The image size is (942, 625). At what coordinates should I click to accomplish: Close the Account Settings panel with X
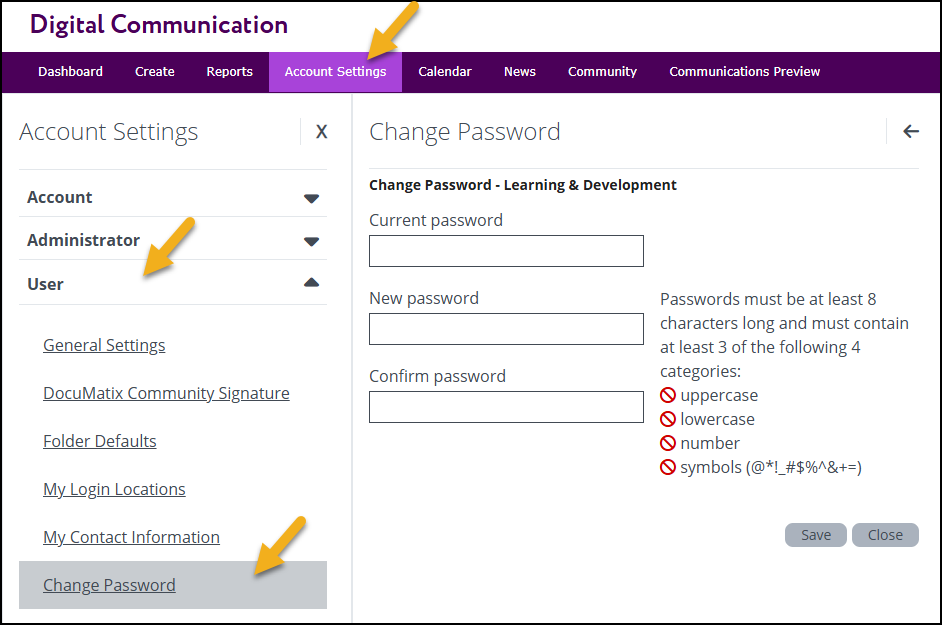[x=321, y=132]
